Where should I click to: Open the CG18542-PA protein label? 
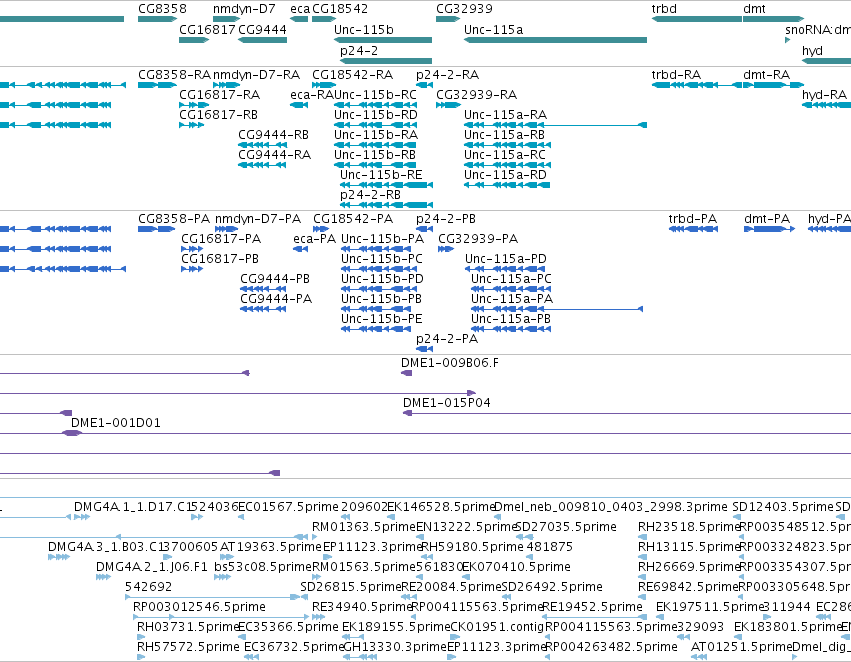tap(353, 219)
